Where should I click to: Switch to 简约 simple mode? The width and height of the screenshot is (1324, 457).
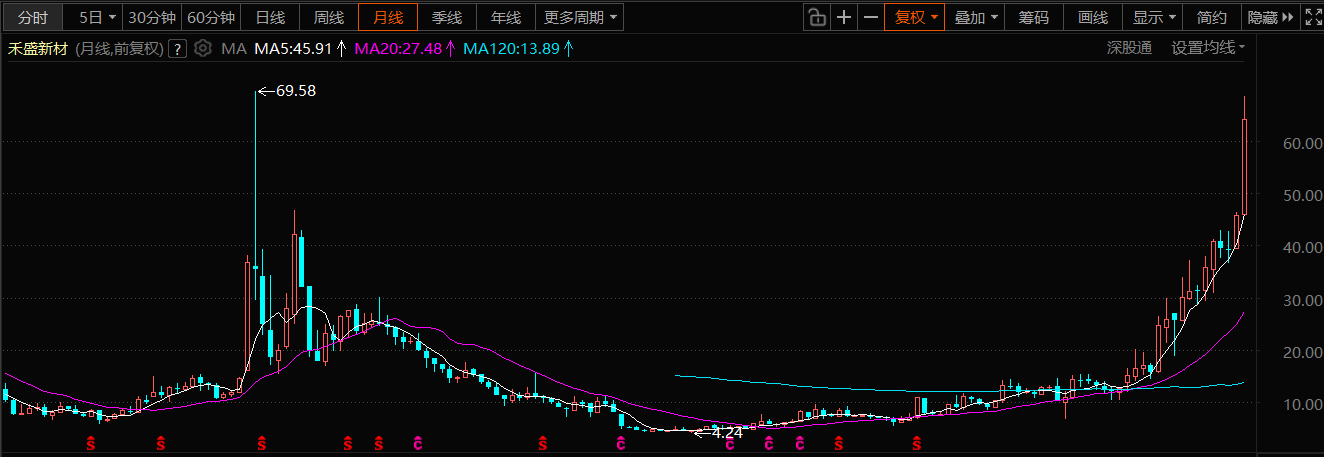click(1212, 17)
